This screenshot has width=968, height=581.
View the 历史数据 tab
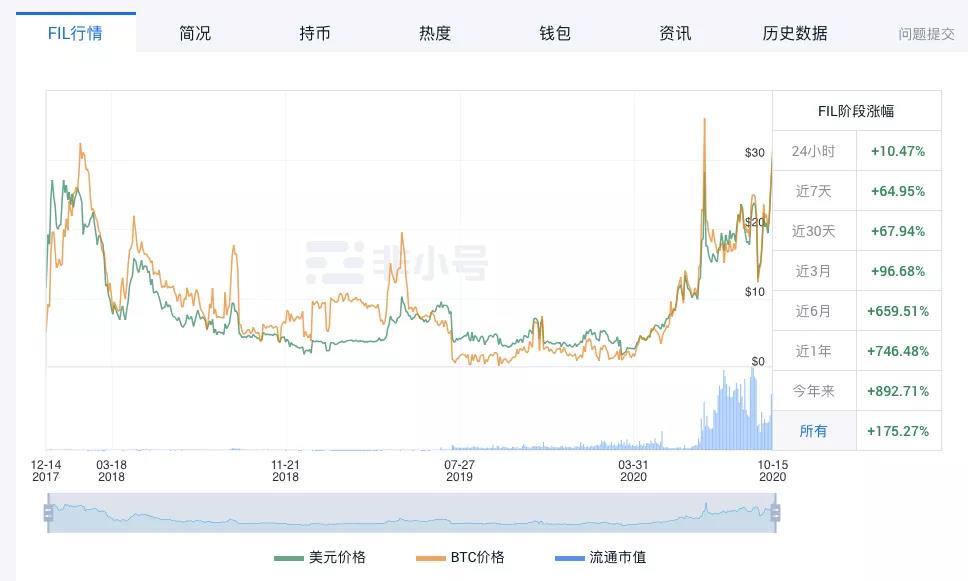click(795, 33)
